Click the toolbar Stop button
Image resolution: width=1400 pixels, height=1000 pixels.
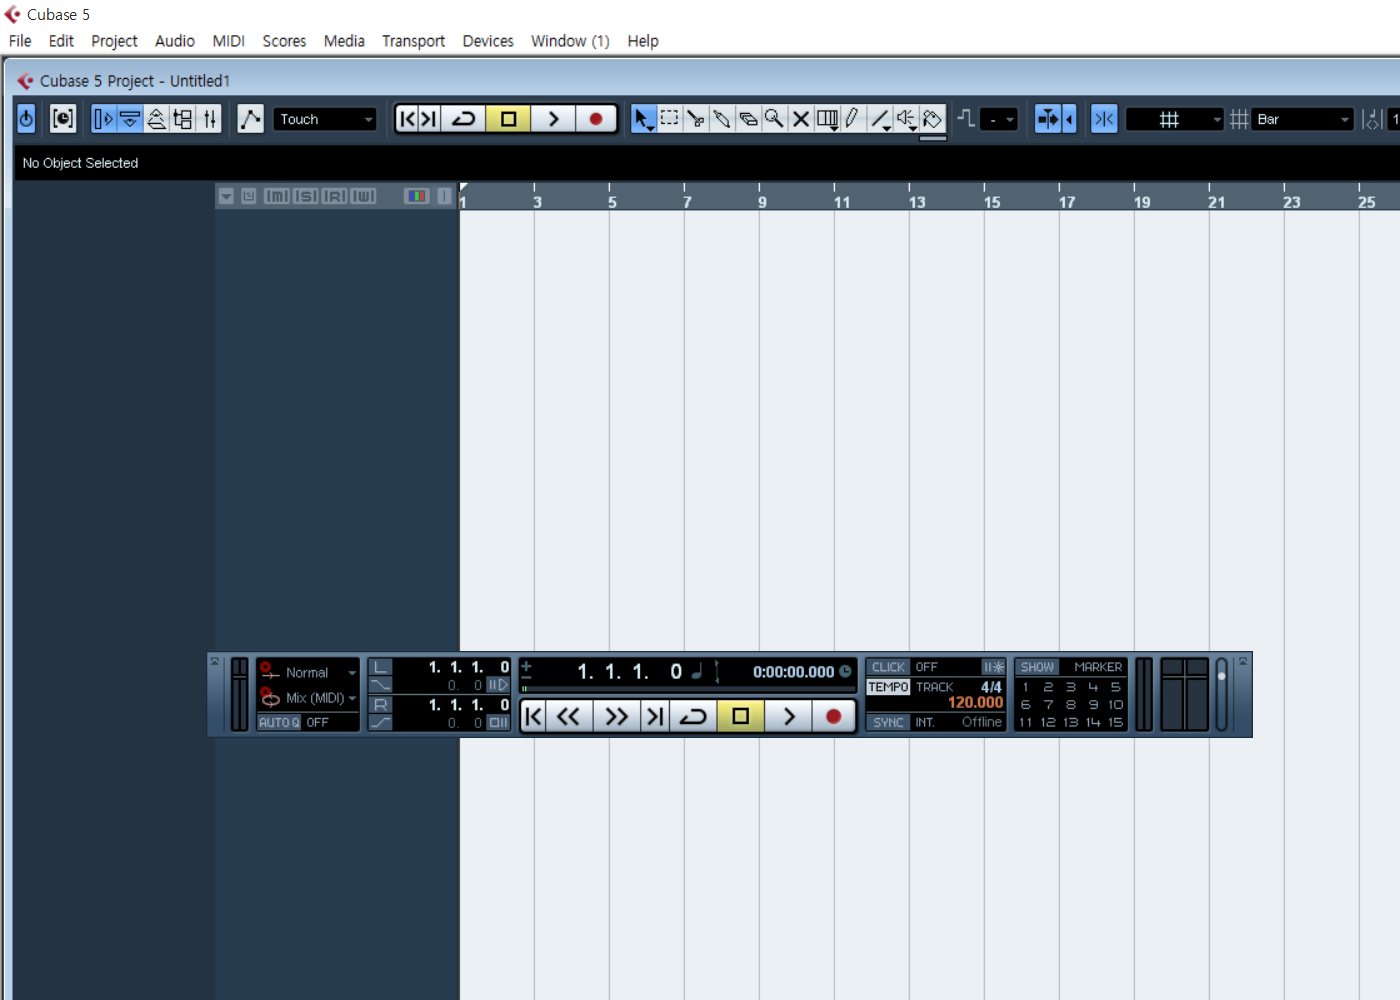coord(508,119)
